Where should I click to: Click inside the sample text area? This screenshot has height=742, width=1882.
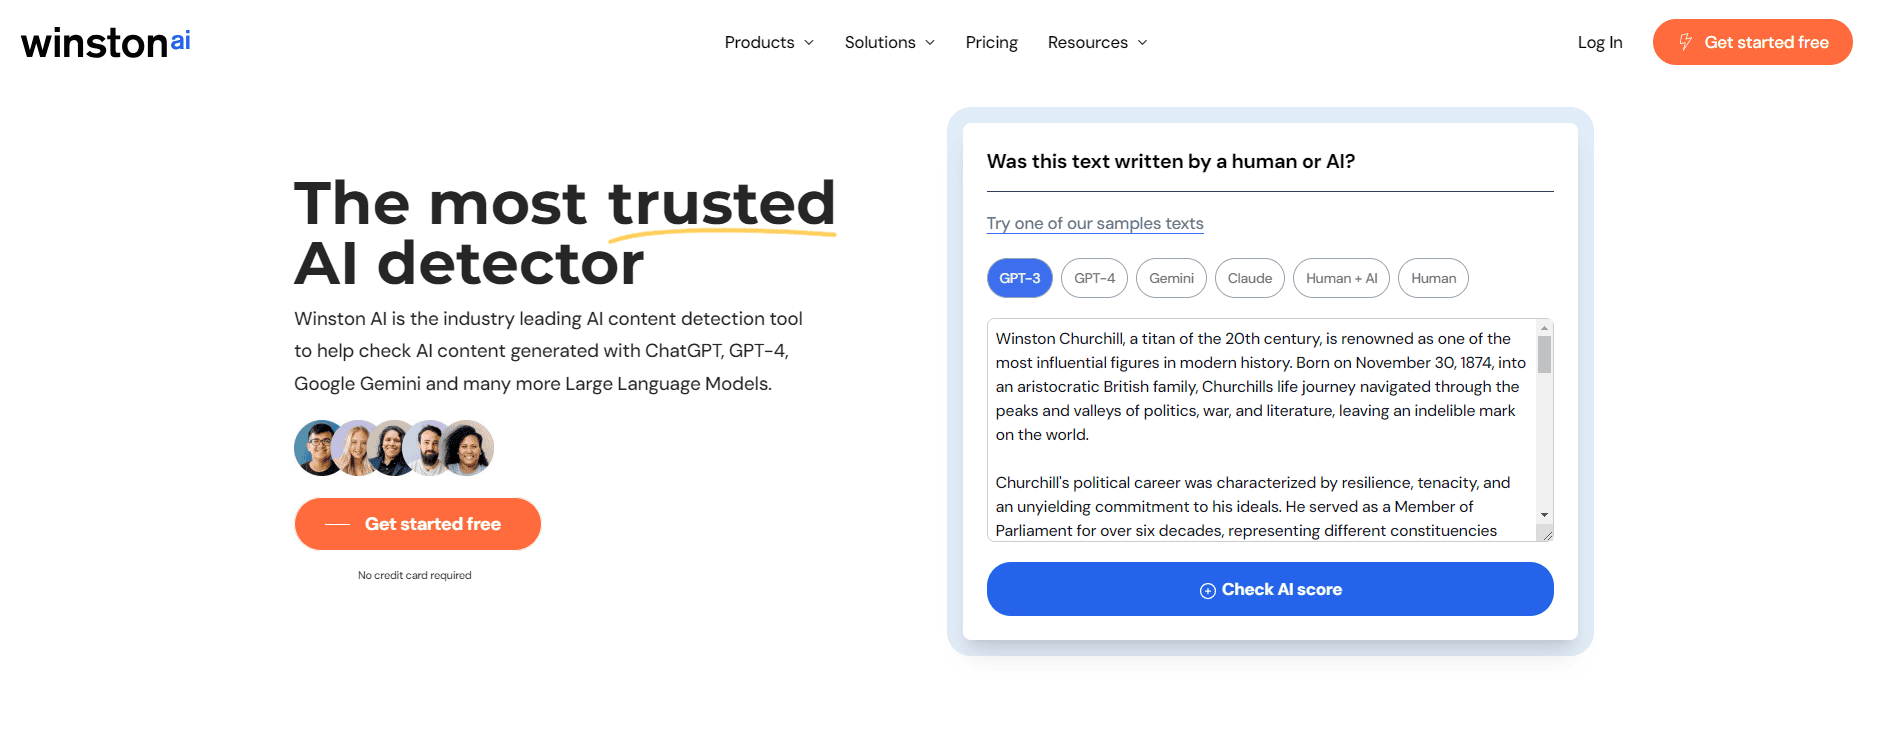1260,430
